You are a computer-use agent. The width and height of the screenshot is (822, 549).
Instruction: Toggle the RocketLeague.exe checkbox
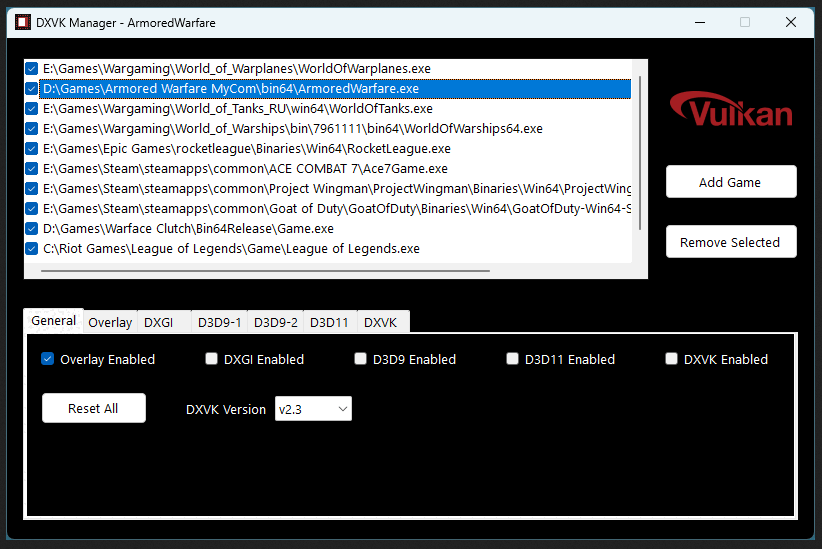click(31, 148)
